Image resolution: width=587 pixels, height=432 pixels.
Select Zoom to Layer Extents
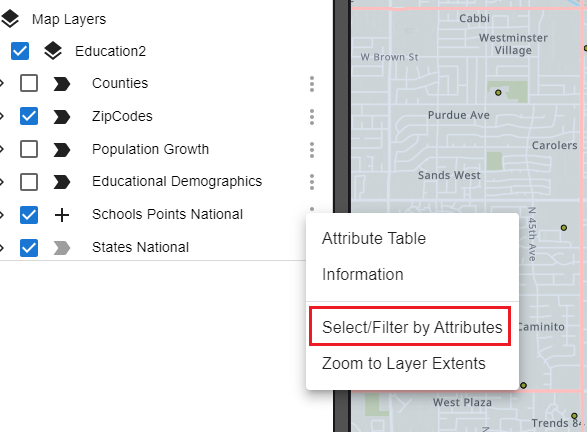click(404, 363)
